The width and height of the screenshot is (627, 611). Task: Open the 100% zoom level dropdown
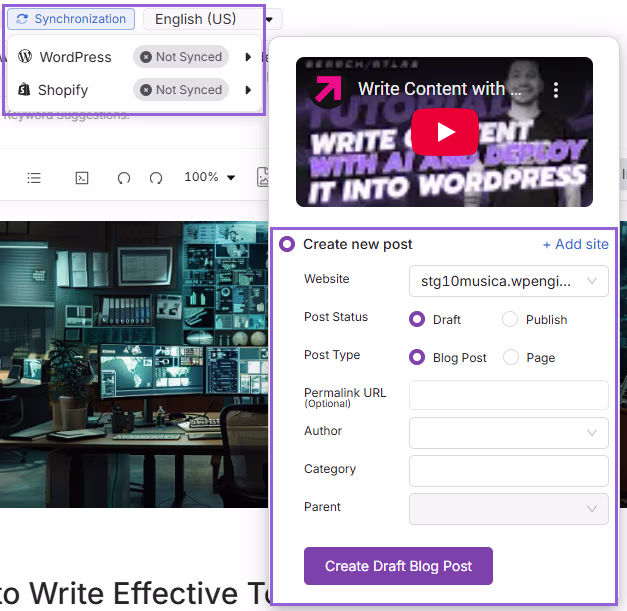coord(210,178)
